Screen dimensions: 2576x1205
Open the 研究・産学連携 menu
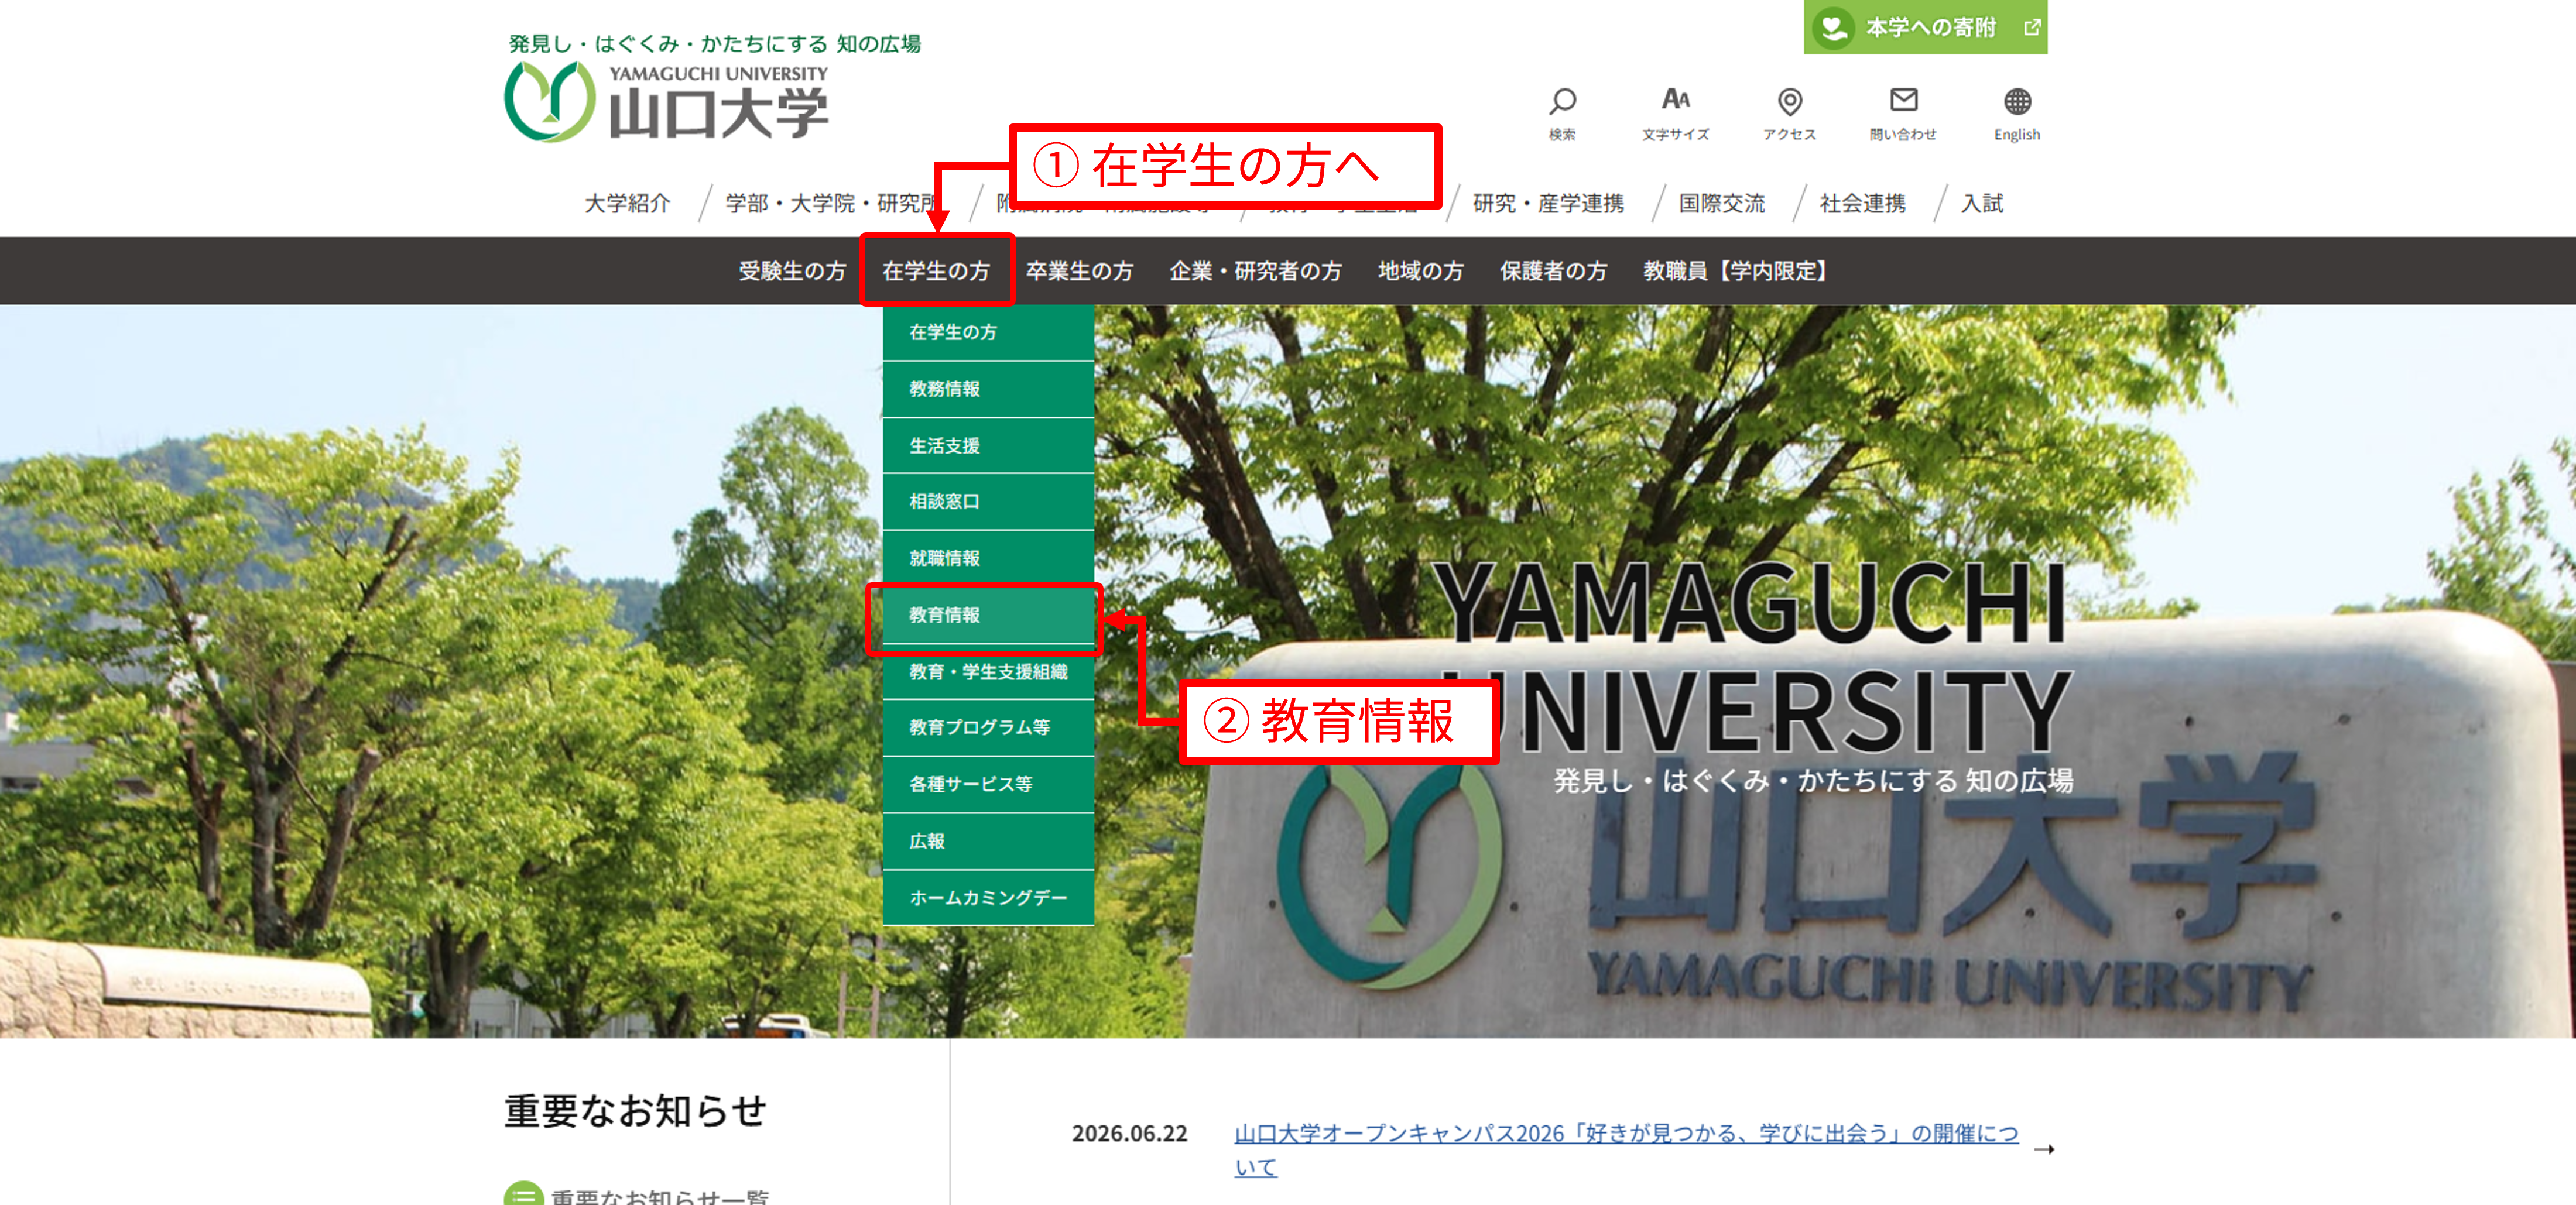(1548, 203)
